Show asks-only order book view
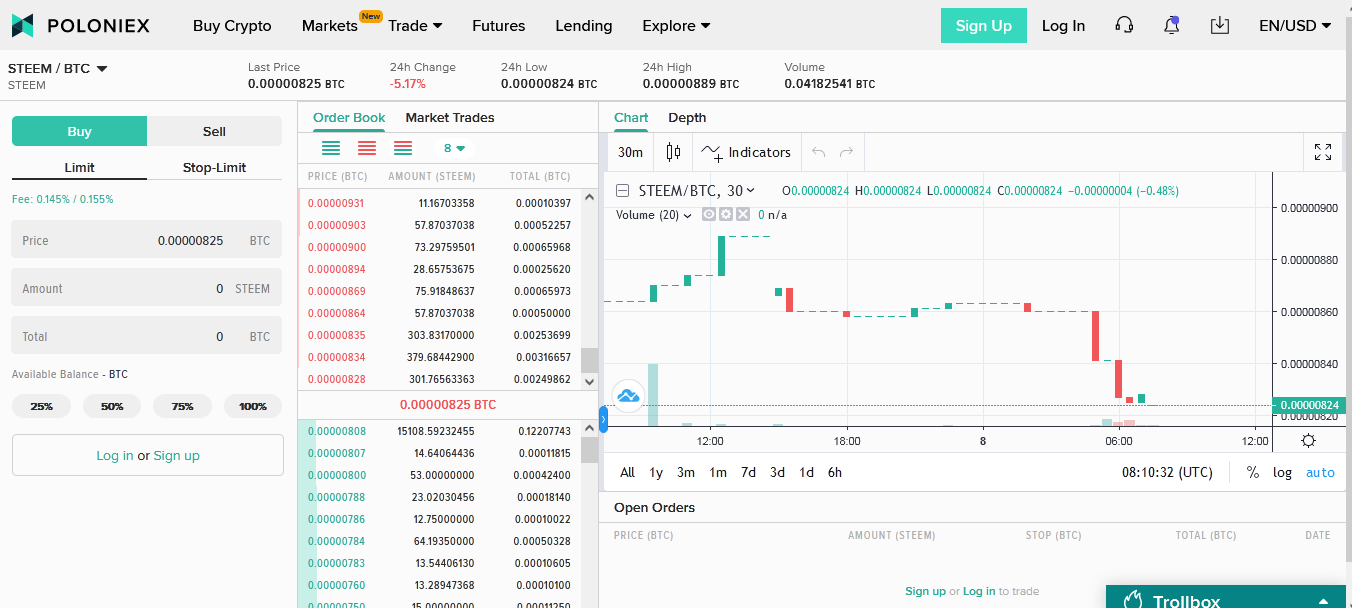Screen dimensions: 1352x608 point(367,148)
